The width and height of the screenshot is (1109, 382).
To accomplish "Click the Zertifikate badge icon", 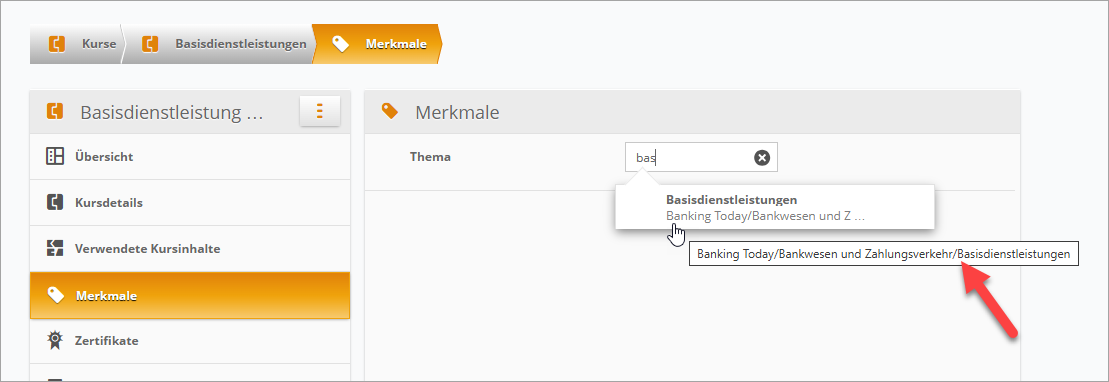I will pos(54,341).
